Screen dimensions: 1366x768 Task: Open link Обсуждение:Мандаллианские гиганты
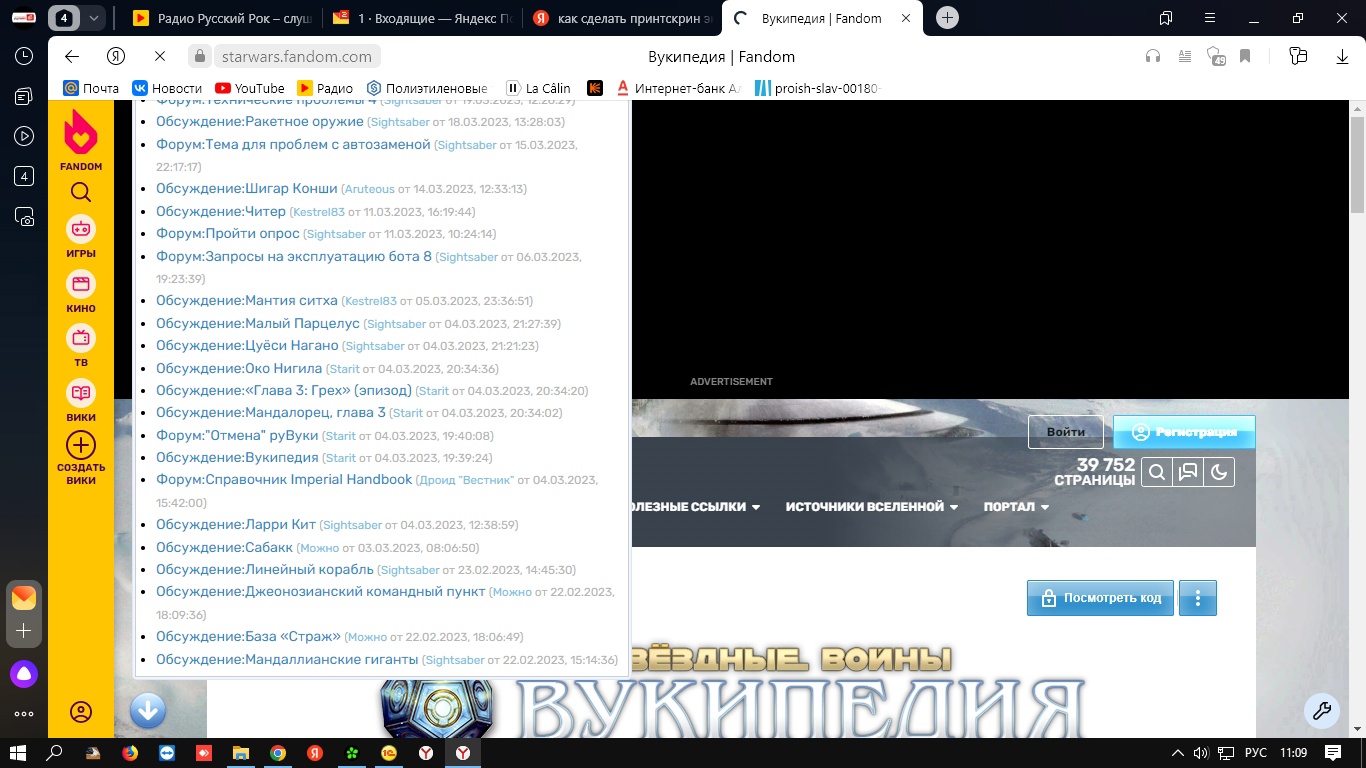coord(287,659)
